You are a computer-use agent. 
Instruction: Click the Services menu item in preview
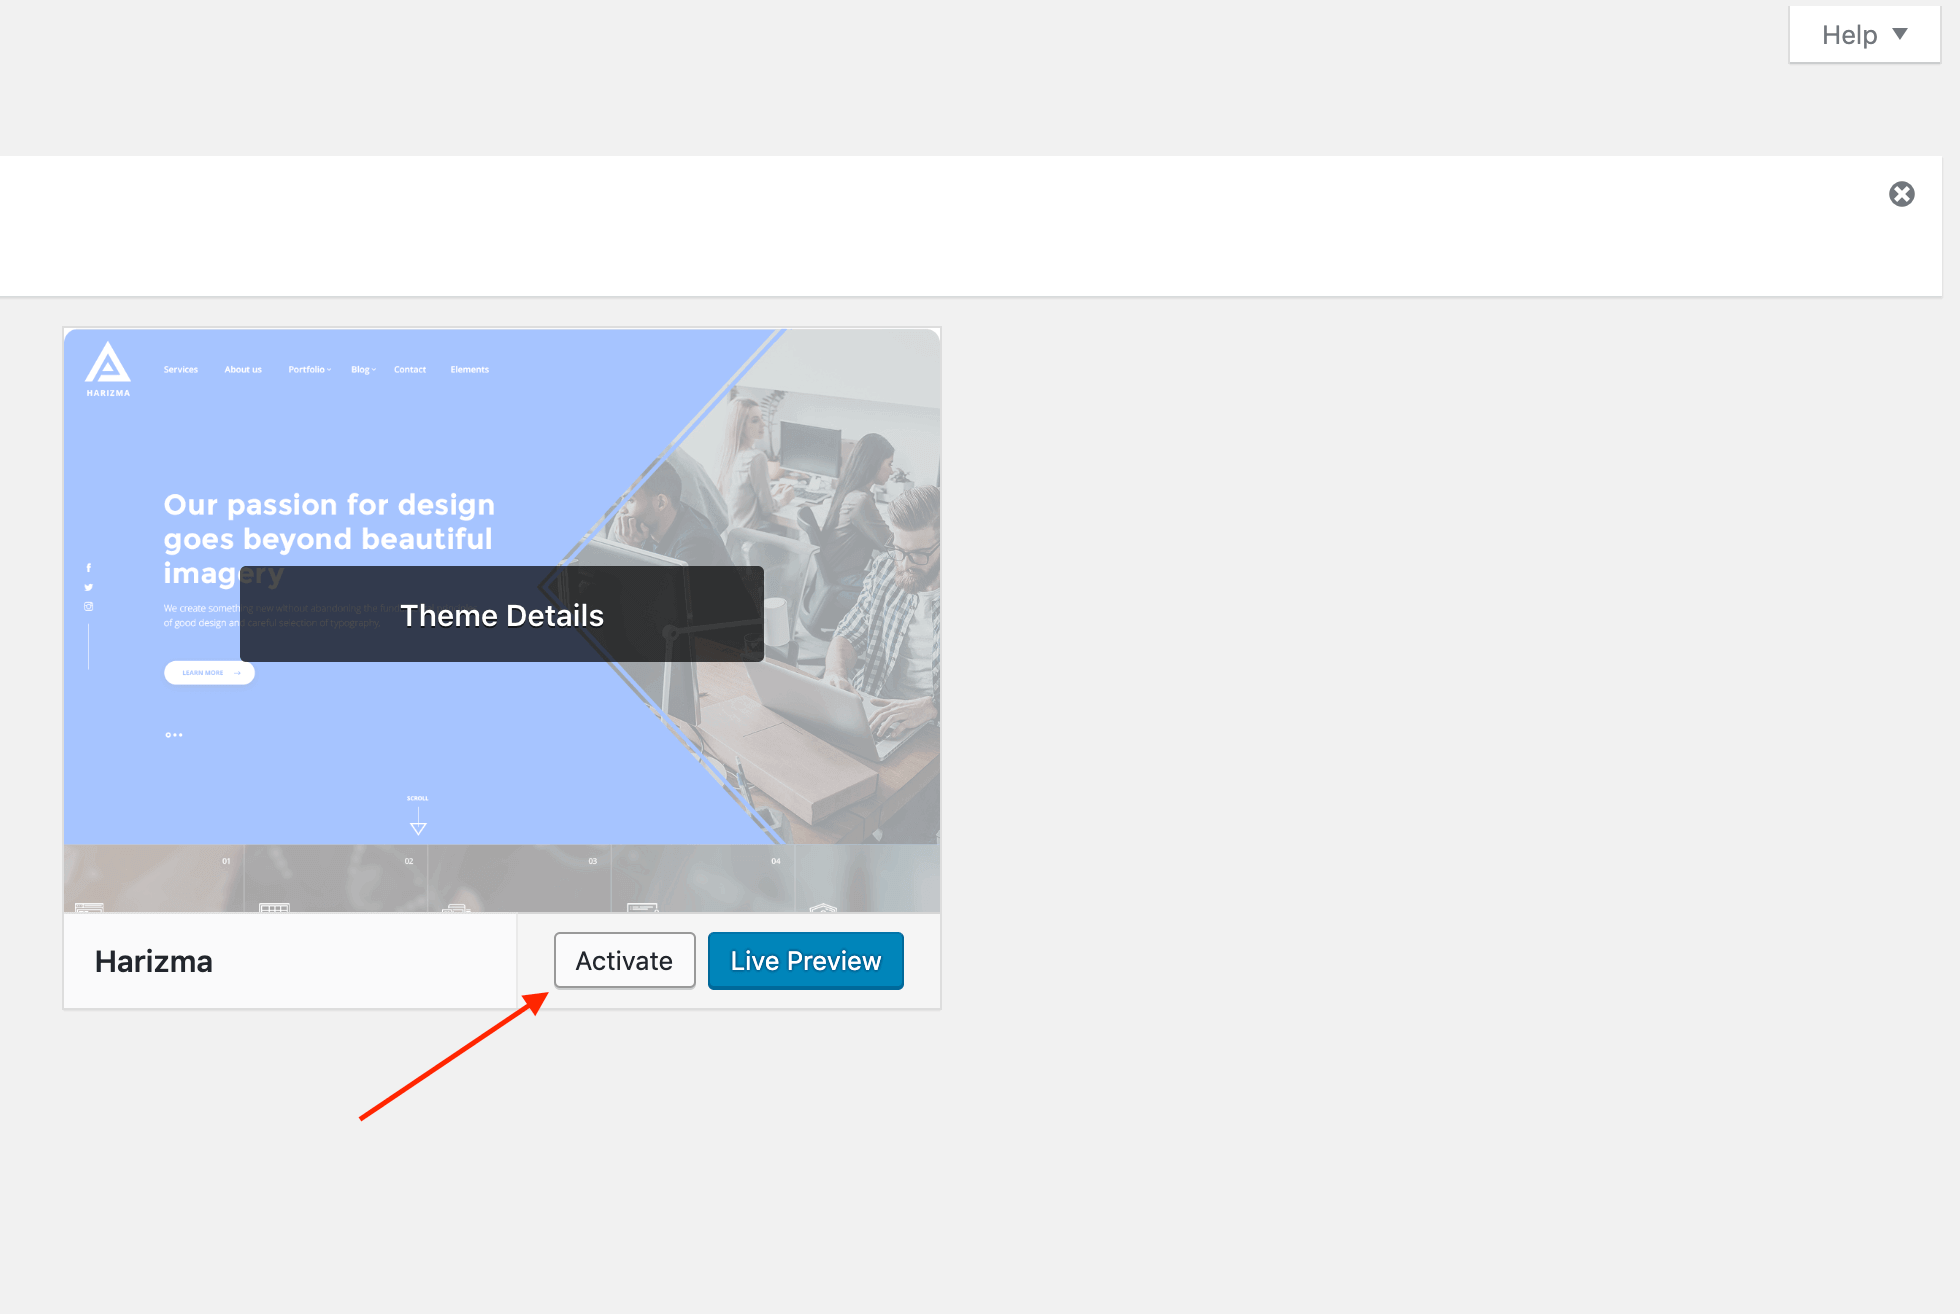181,370
